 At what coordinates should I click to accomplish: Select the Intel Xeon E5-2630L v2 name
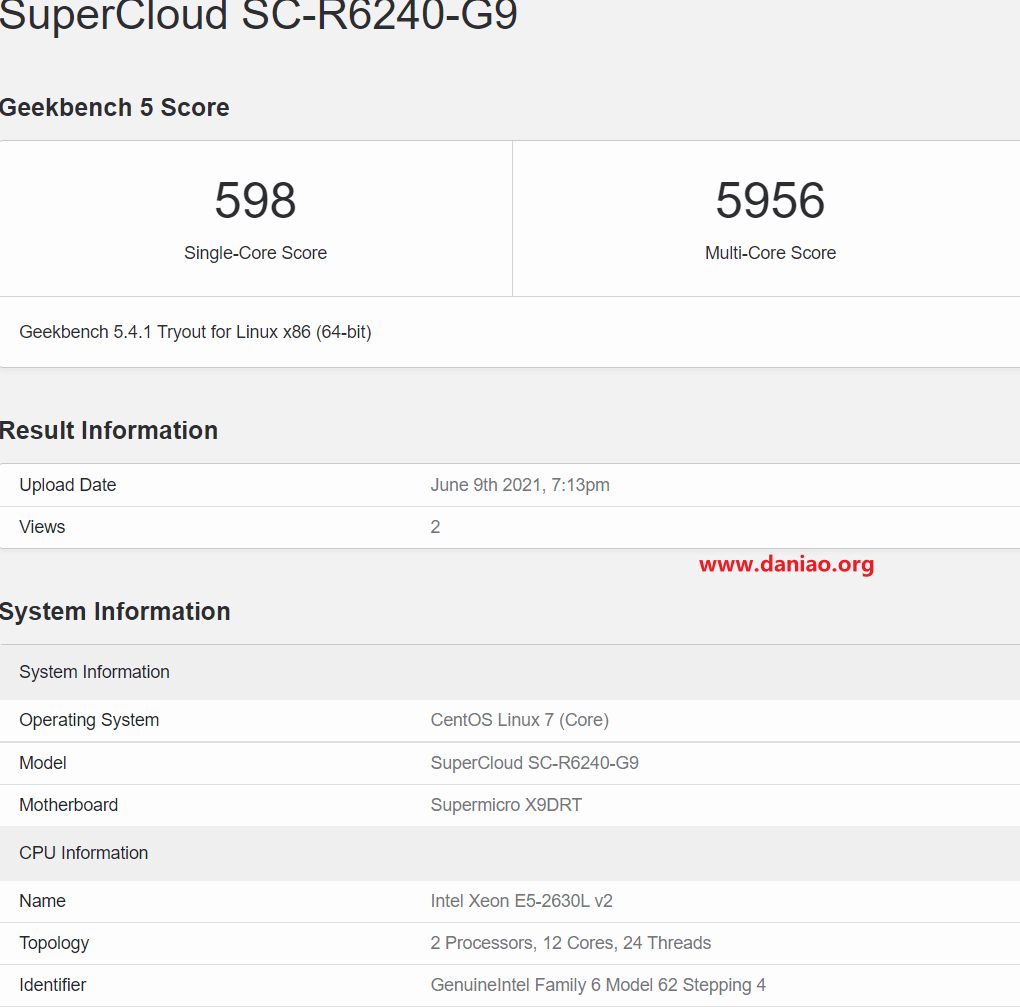coord(522,901)
